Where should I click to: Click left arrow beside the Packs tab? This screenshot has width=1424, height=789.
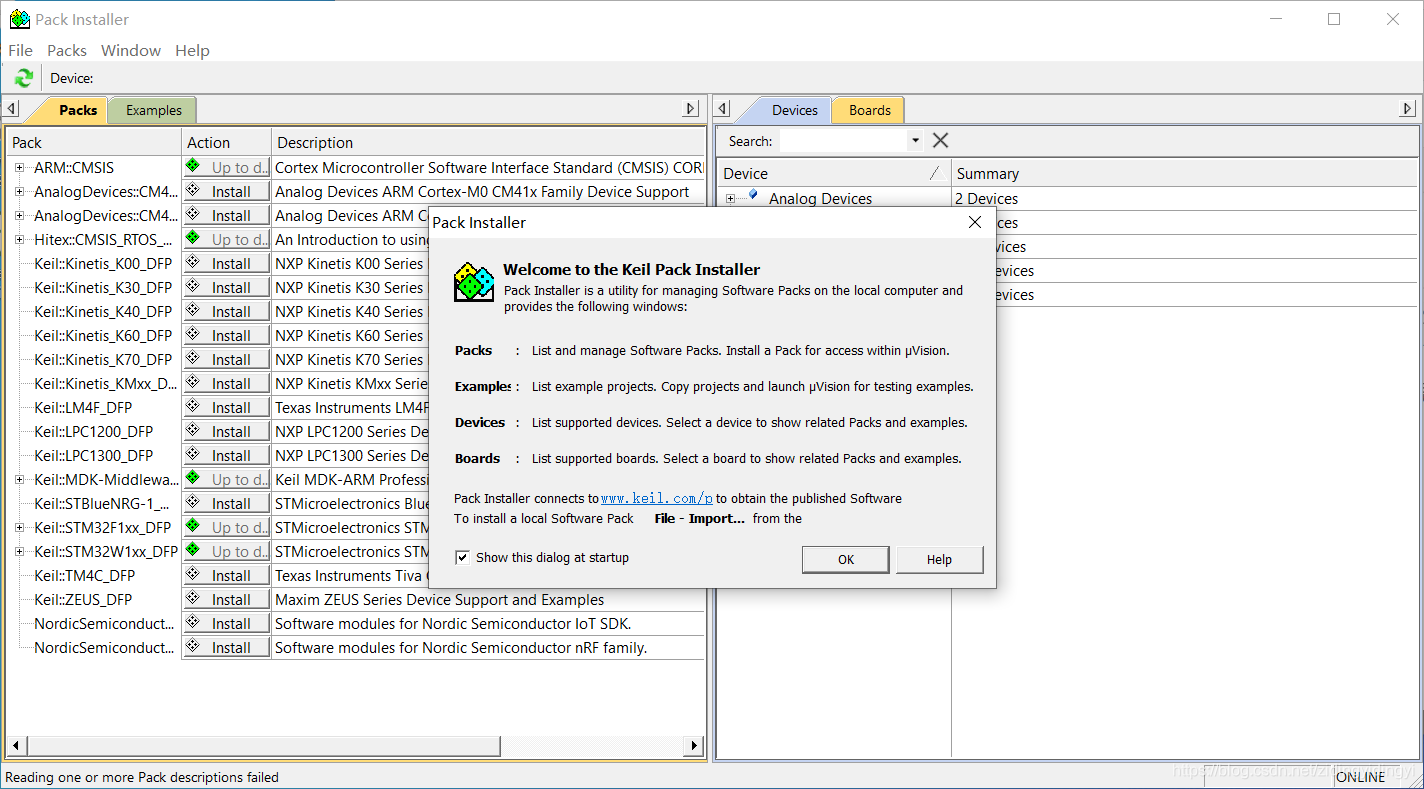(x=11, y=109)
